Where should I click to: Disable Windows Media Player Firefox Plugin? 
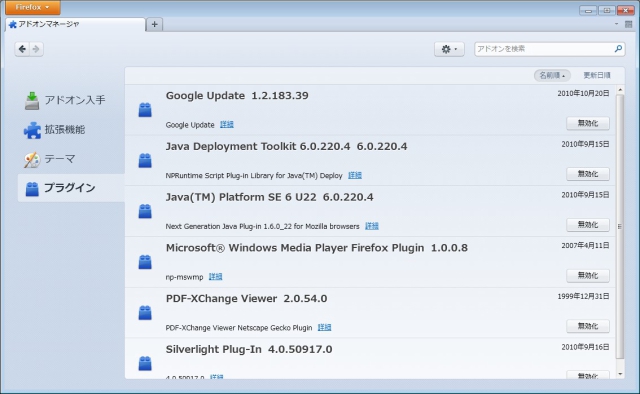tap(588, 276)
